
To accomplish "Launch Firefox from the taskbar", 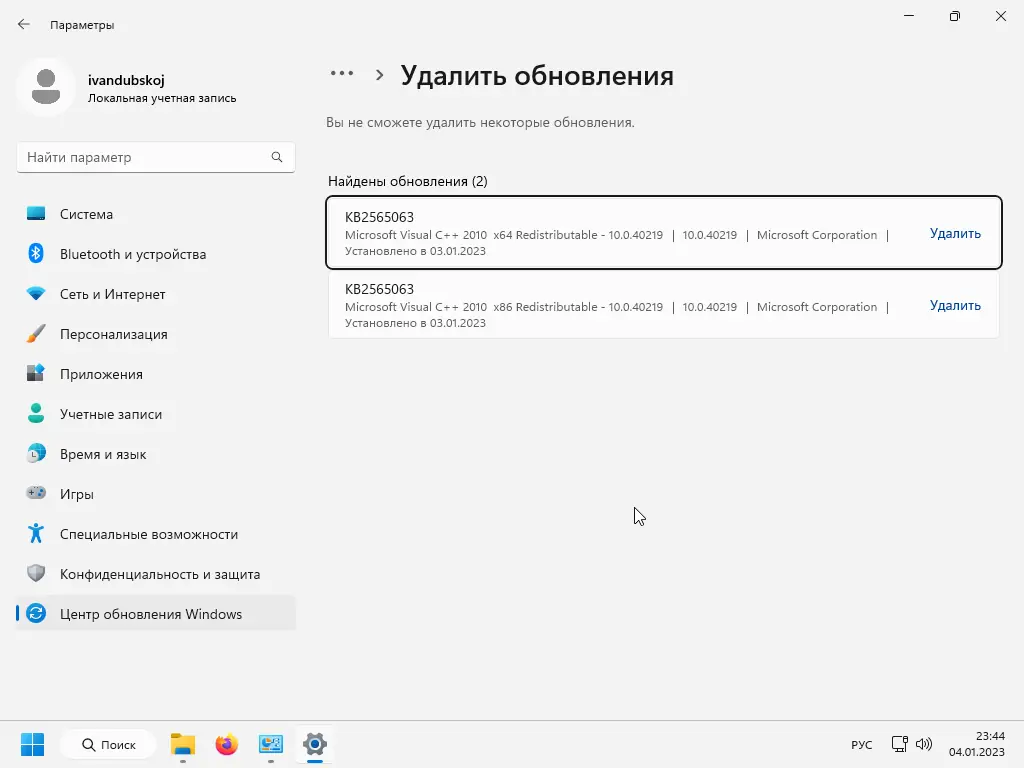I will (226, 744).
